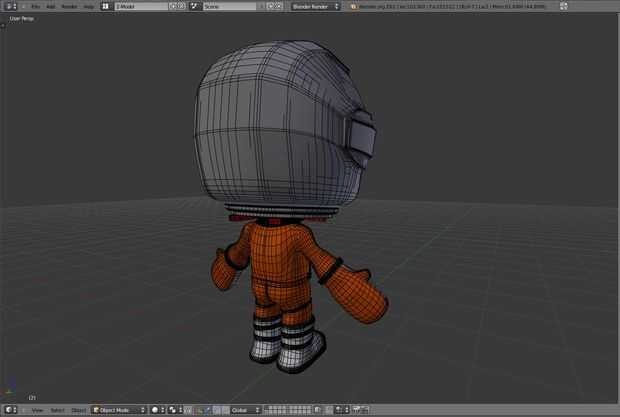Click the scene browse icon
This screenshot has height=417, width=620.
[x=195, y=6]
